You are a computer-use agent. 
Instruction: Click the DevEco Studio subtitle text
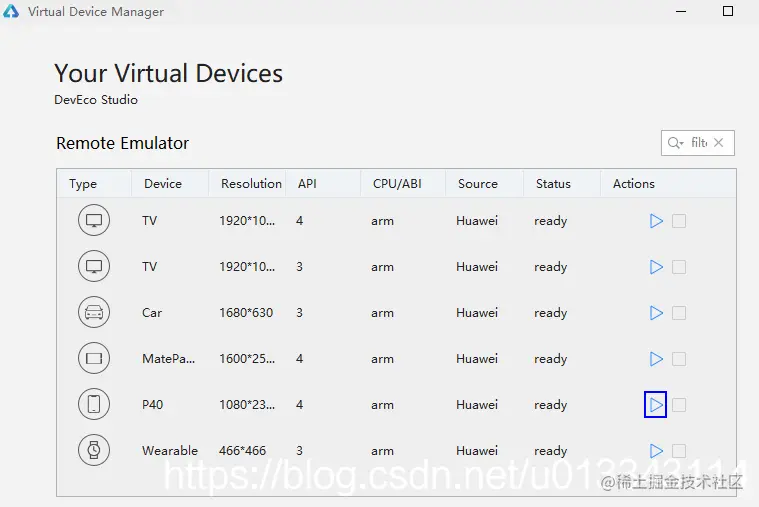tap(96, 100)
